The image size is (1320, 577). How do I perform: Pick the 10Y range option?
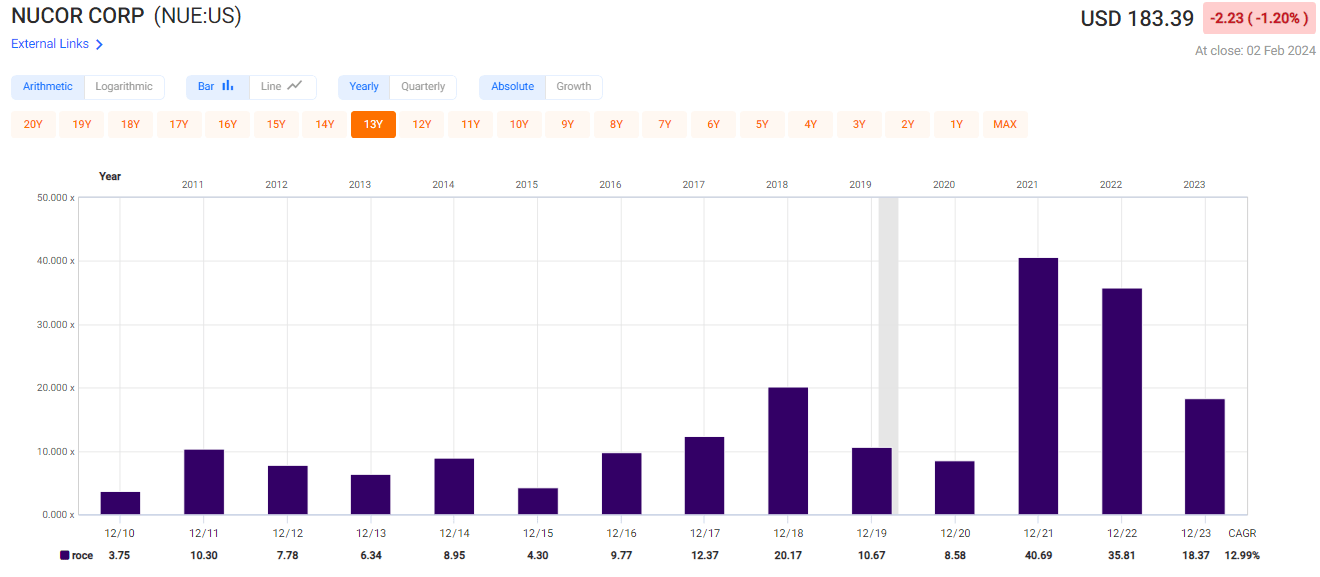(519, 124)
